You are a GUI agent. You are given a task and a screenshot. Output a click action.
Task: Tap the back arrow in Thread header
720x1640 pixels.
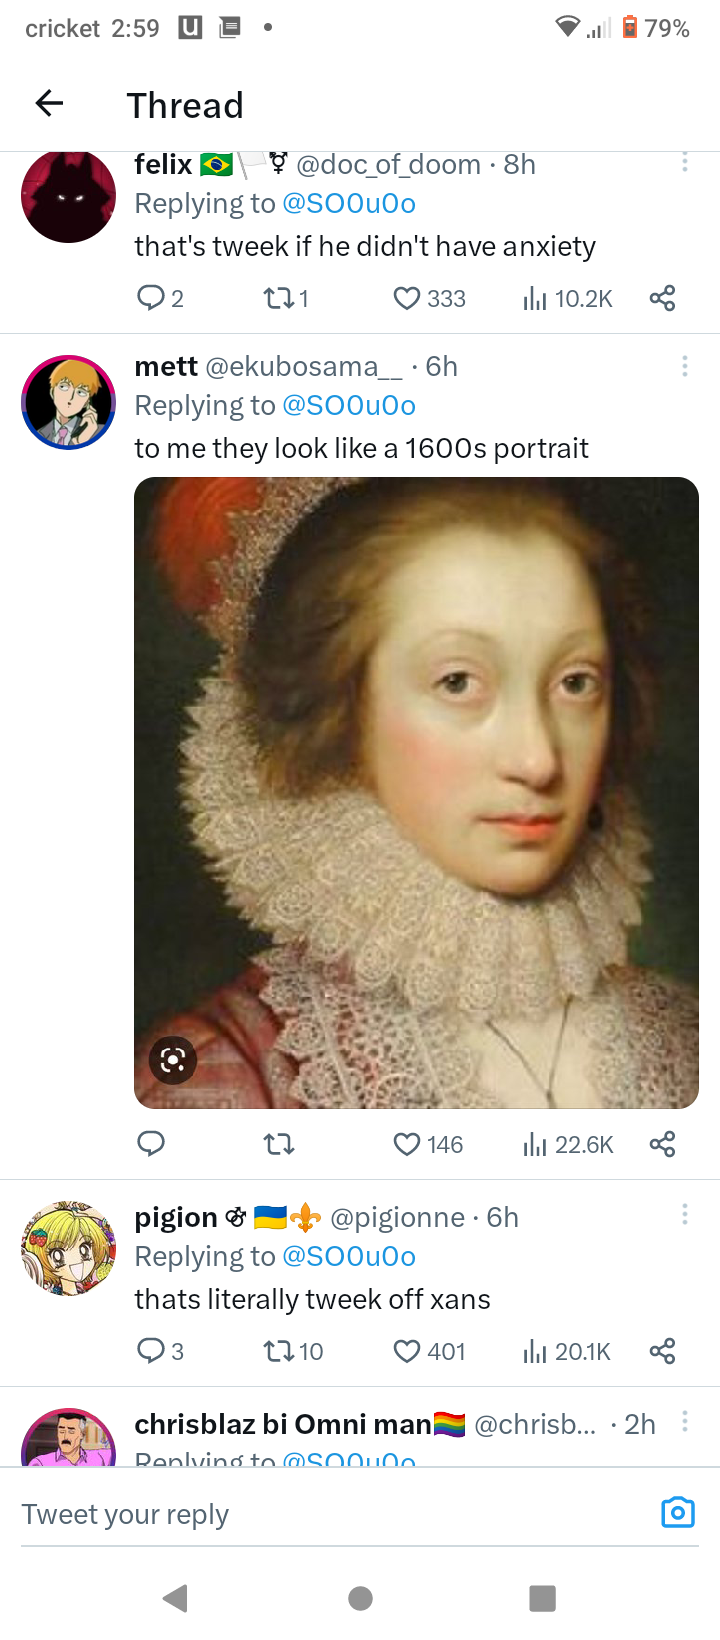pyautogui.click(x=49, y=103)
